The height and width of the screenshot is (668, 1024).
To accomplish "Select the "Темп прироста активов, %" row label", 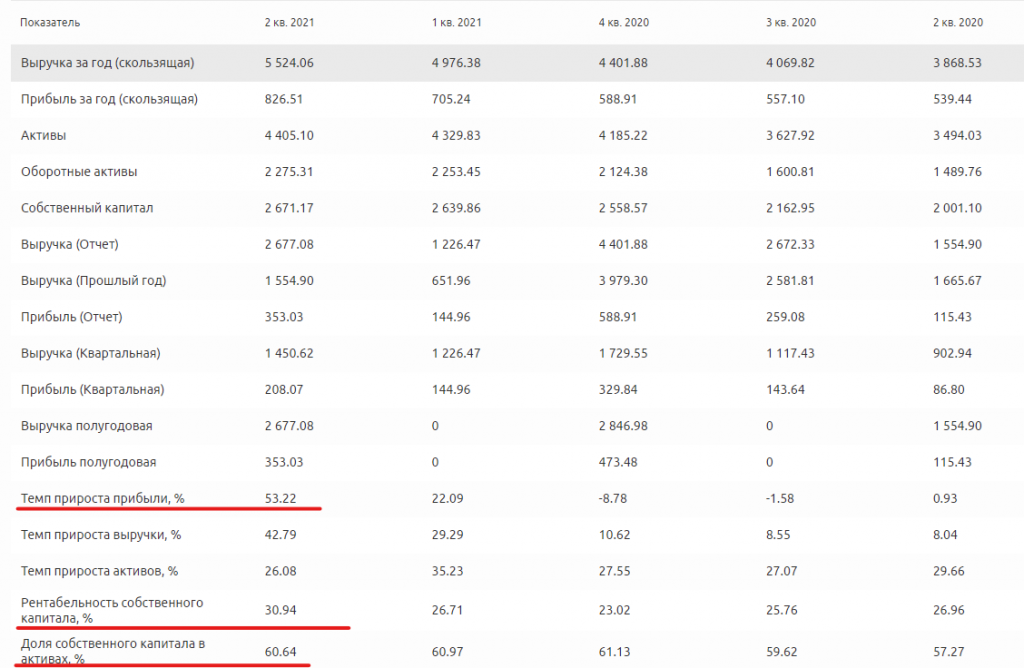I will click(x=99, y=571).
